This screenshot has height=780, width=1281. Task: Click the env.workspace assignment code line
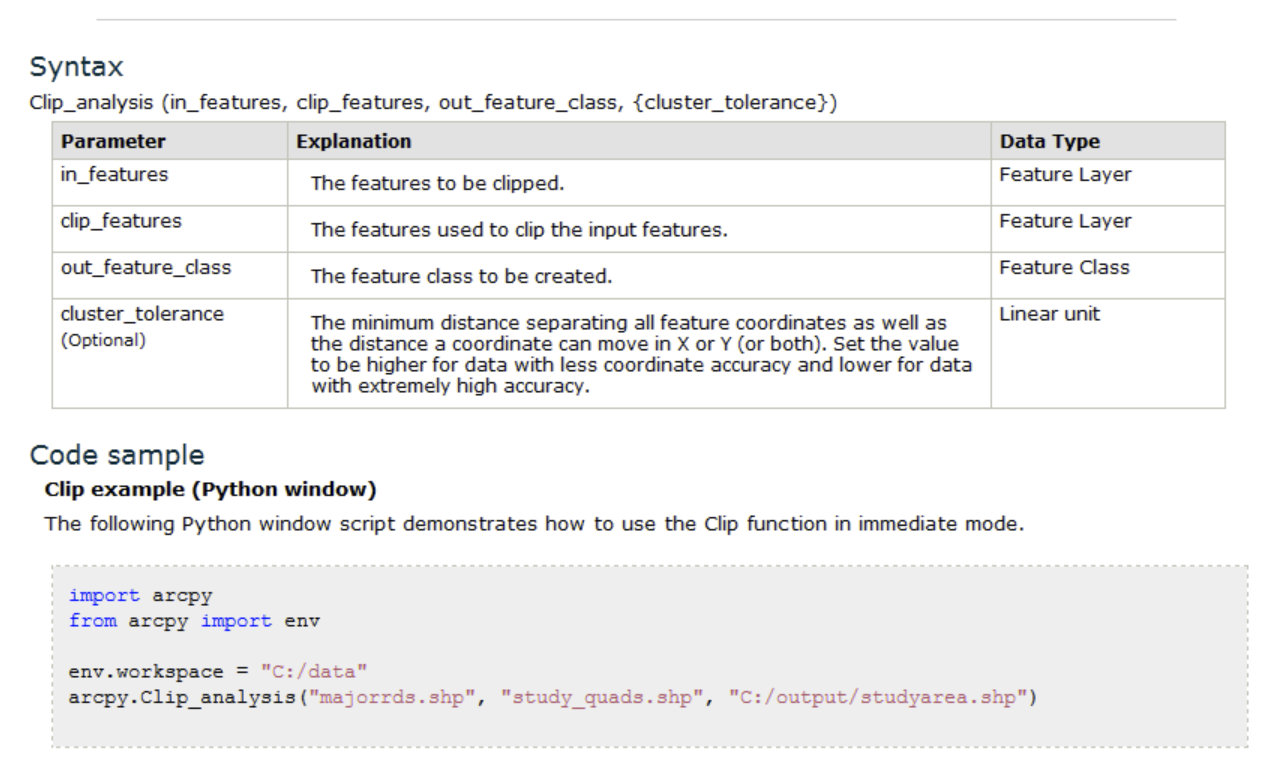pos(219,672)
